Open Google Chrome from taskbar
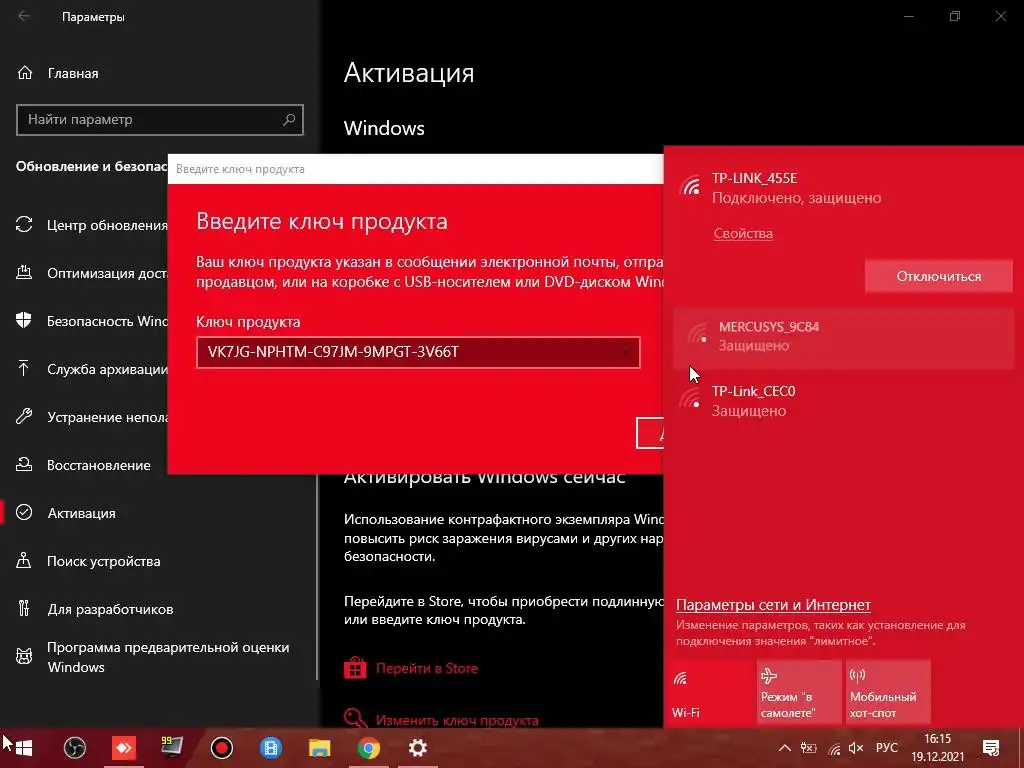Image resolution: width=1024 pixels, height=768 pixels. tap(368, 748)
